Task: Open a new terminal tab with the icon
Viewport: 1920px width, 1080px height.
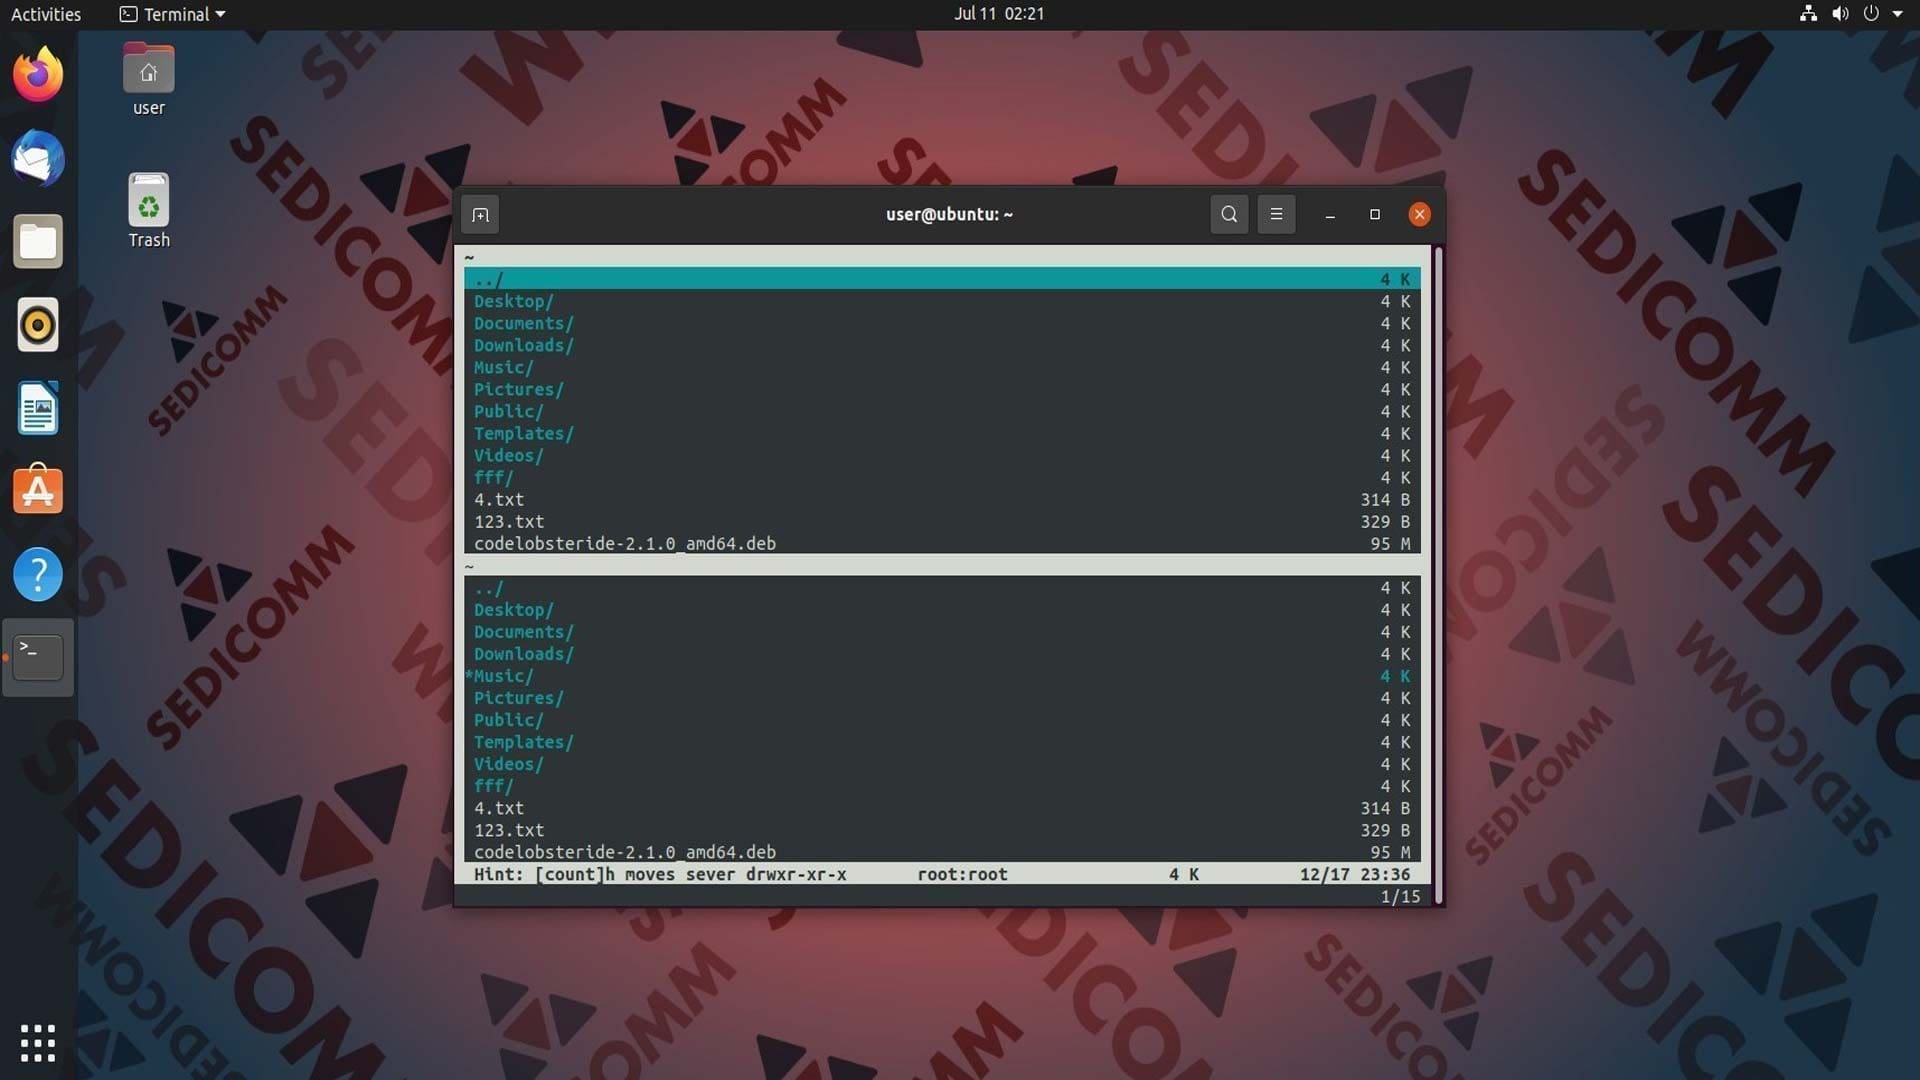Action: (x=480, y=215)
